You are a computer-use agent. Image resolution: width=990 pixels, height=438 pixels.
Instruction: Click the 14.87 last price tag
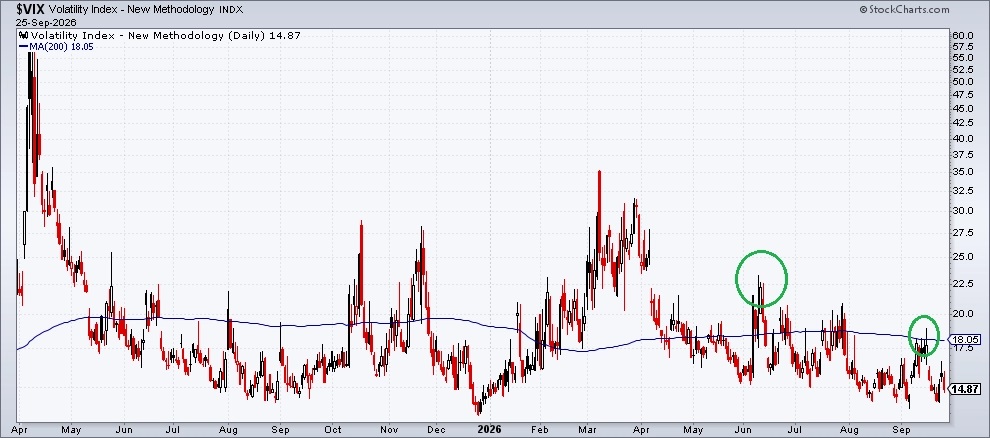[x=966, y=389]
